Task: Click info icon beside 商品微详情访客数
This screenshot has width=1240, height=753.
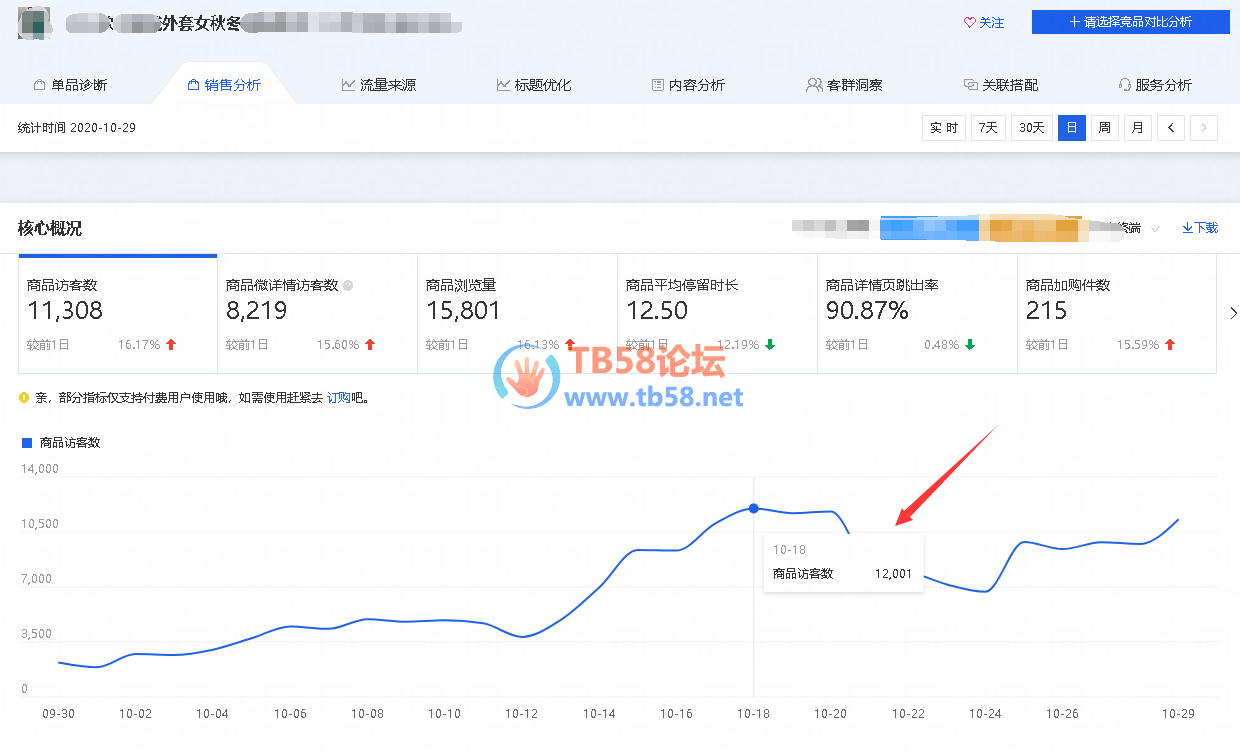Action: pyautogui.click(x=348, y=286)
